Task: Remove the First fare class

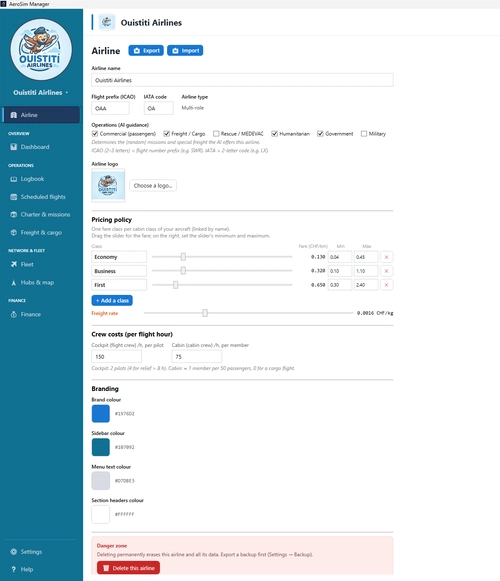Action: [387, 285]
